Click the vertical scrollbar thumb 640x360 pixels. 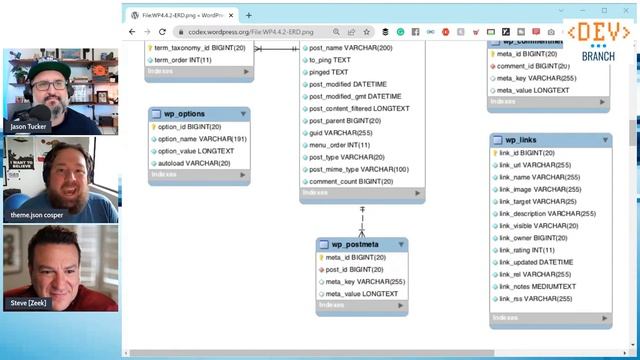click(633, 133)
